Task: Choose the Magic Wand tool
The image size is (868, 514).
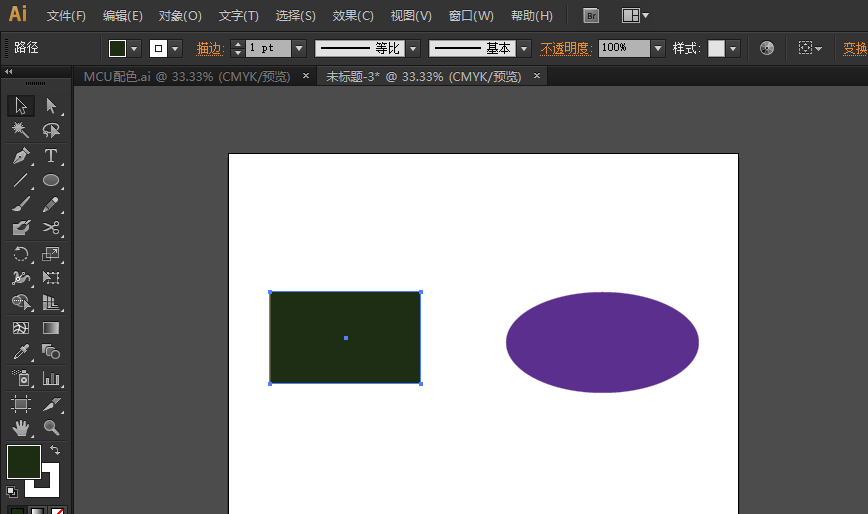Action: click(21, 130)
